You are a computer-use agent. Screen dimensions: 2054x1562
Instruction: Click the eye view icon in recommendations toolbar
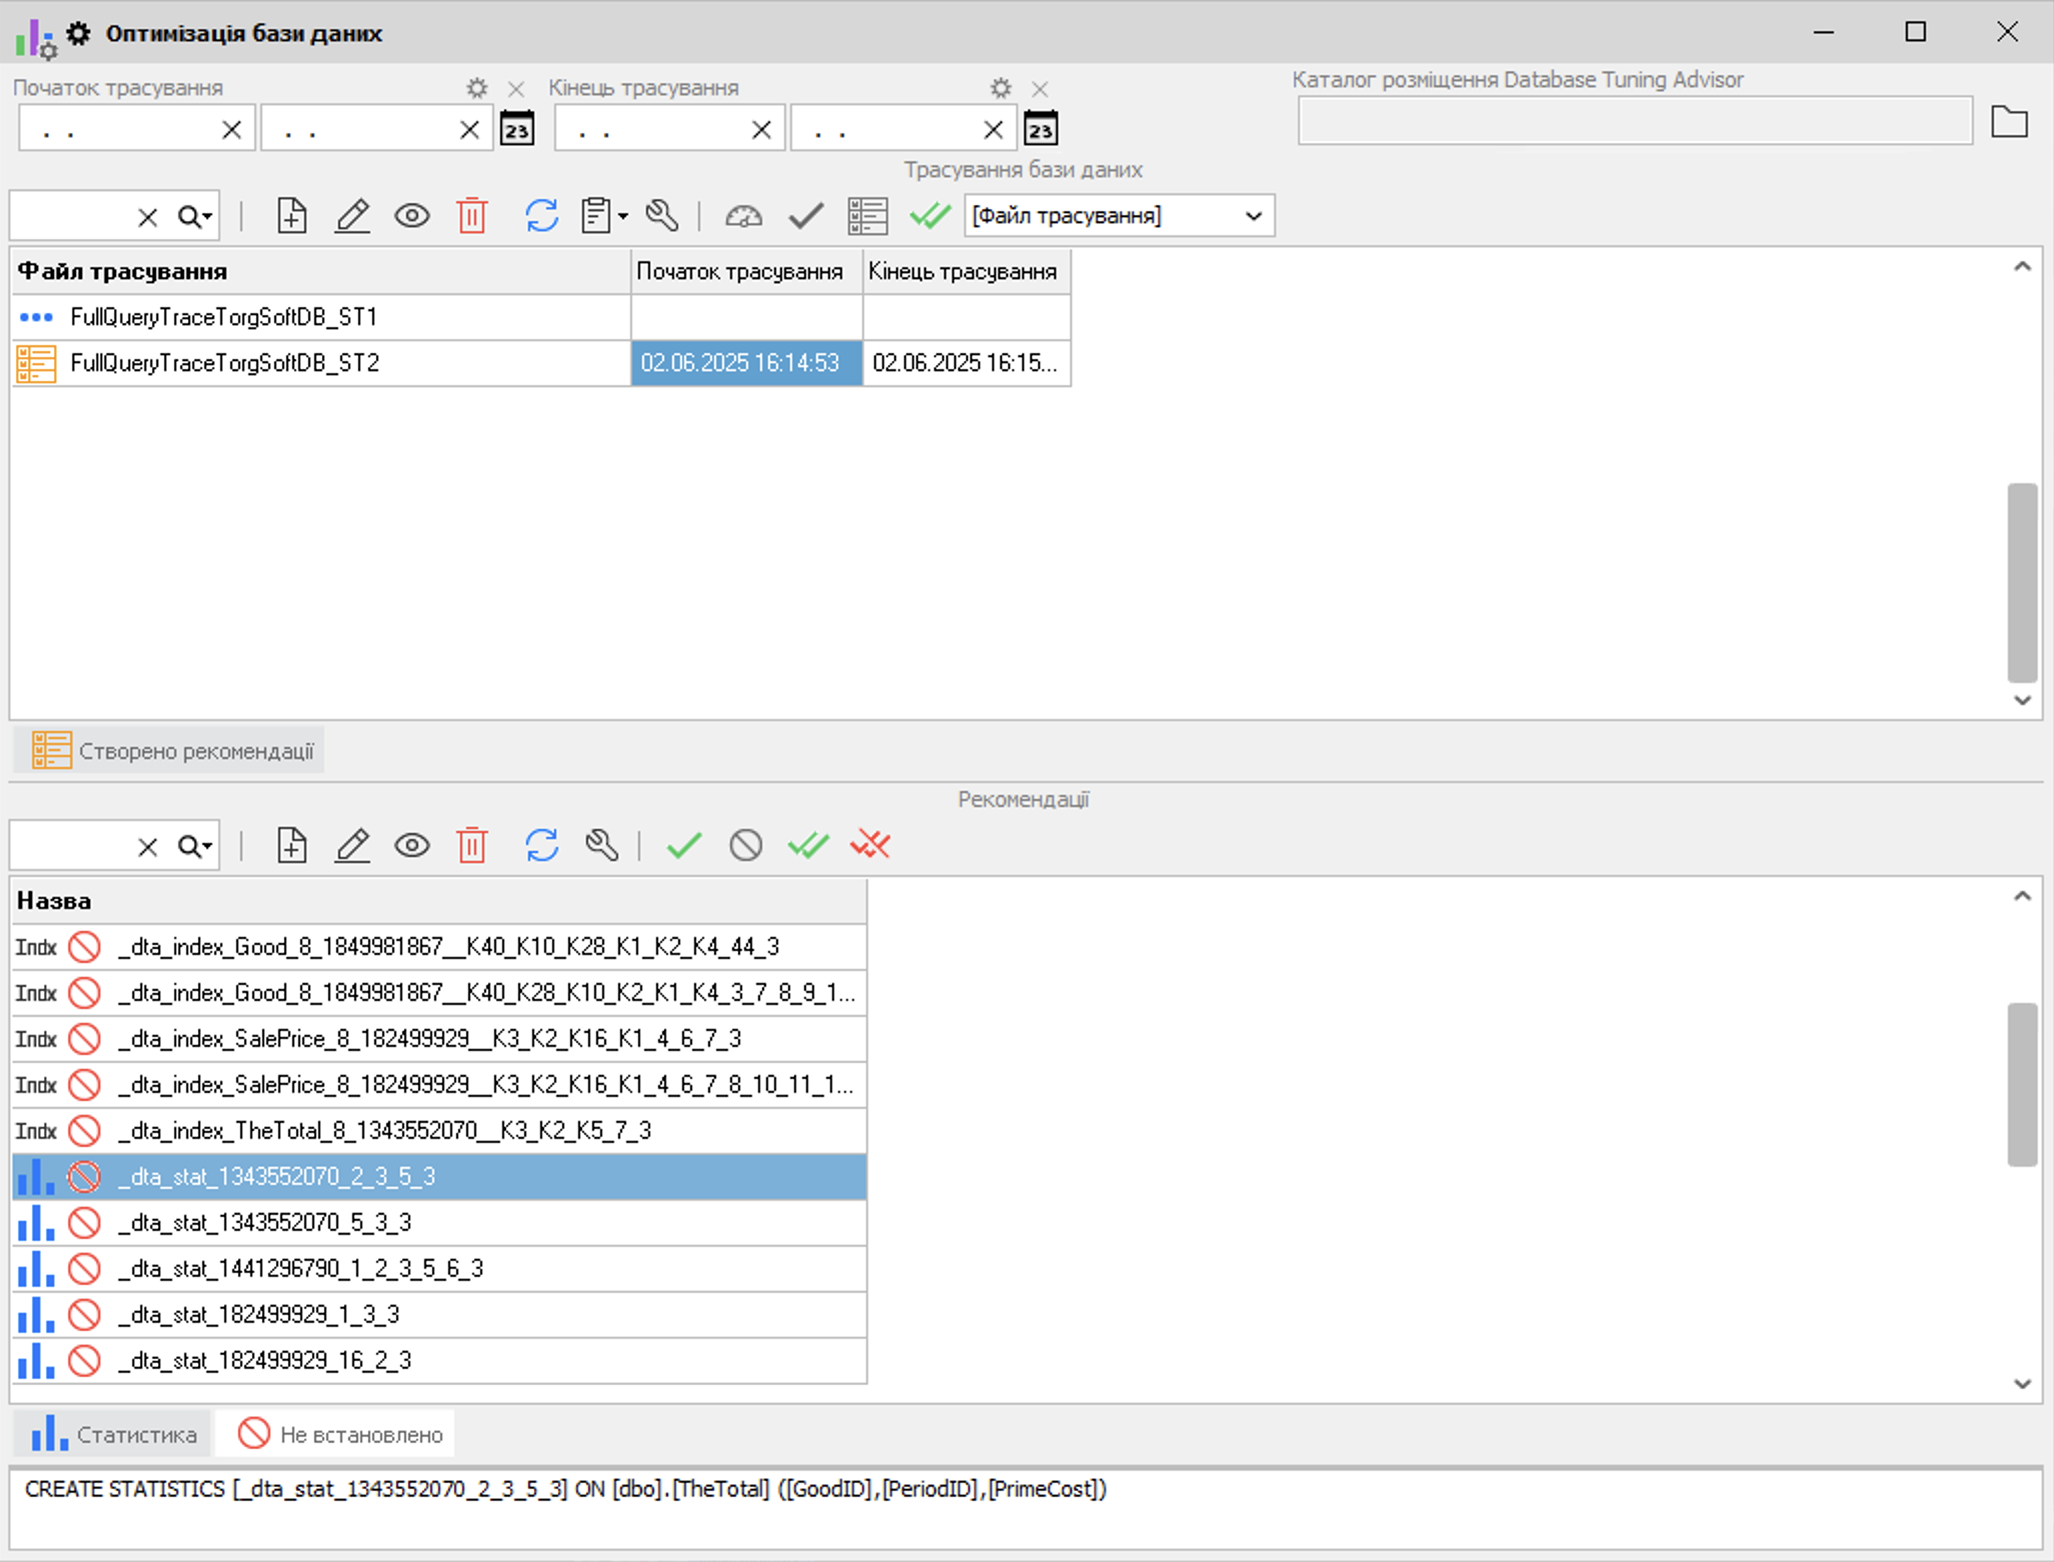(x=412, y=846)
